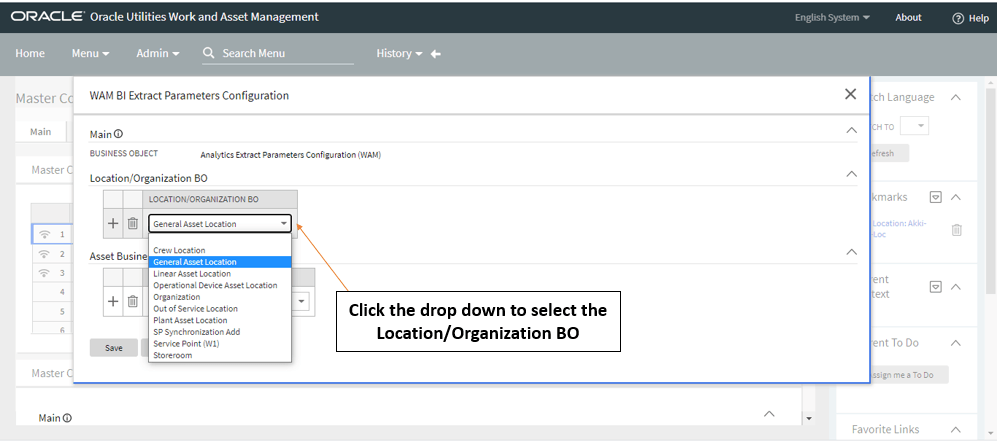
Task: Click the History back arrow icon
Action: pyautogui.click(x=435, y=54)
